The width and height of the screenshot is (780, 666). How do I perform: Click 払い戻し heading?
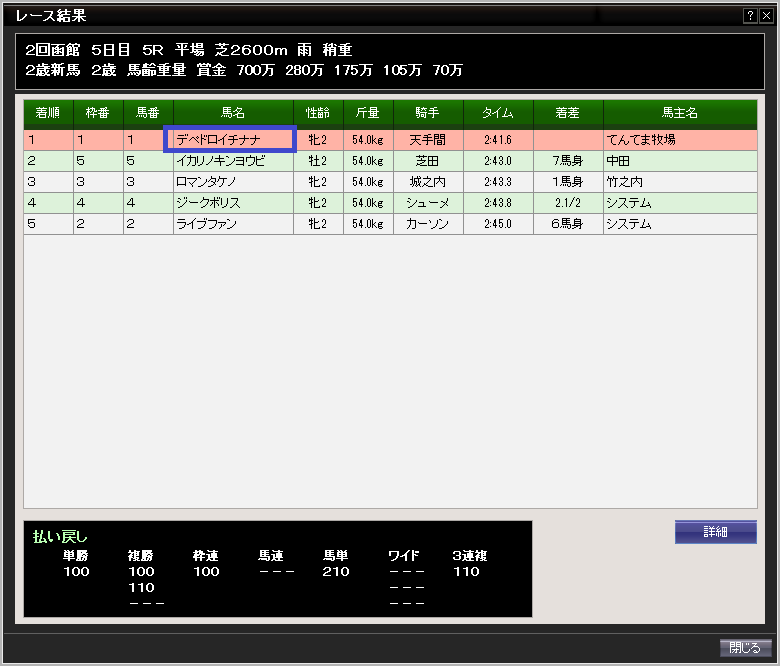(60, 536)
